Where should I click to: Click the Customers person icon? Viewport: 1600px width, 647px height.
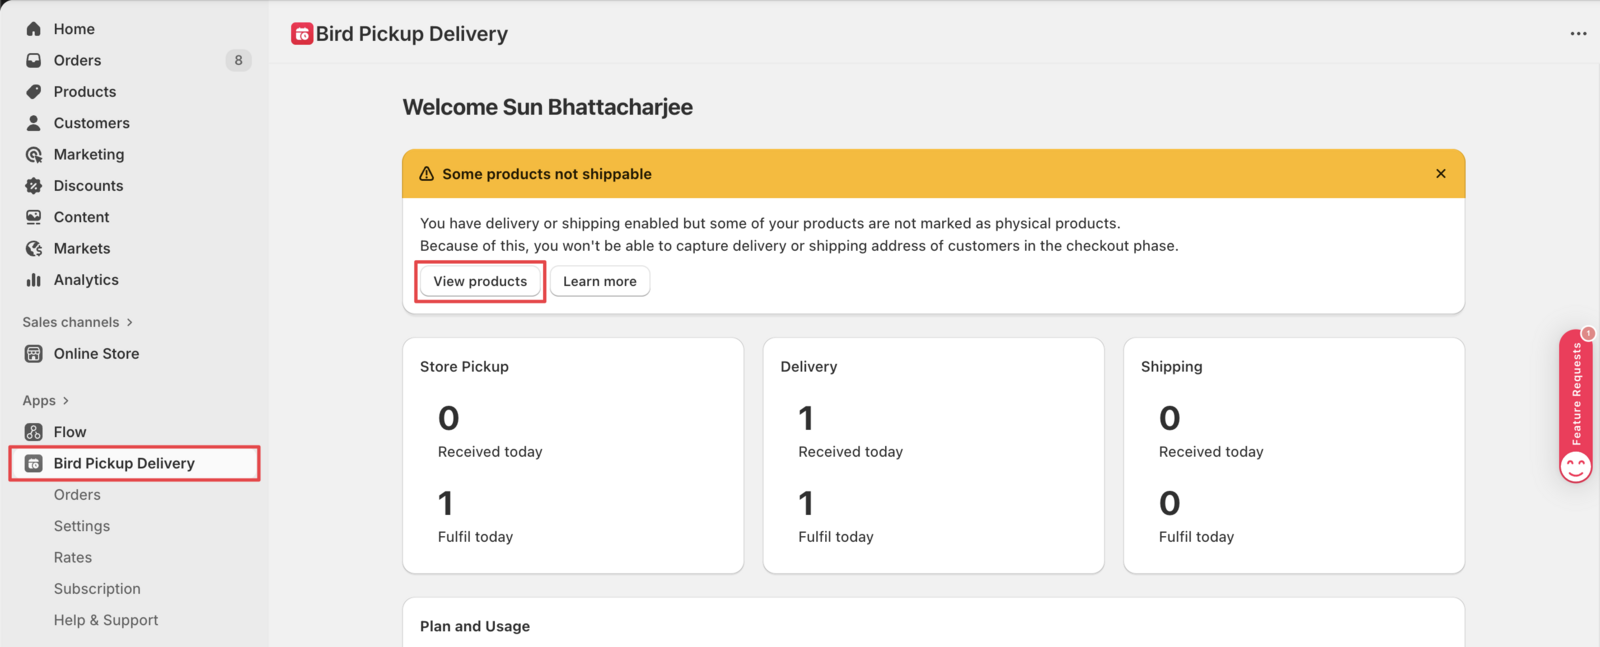(x=34, y=123)
